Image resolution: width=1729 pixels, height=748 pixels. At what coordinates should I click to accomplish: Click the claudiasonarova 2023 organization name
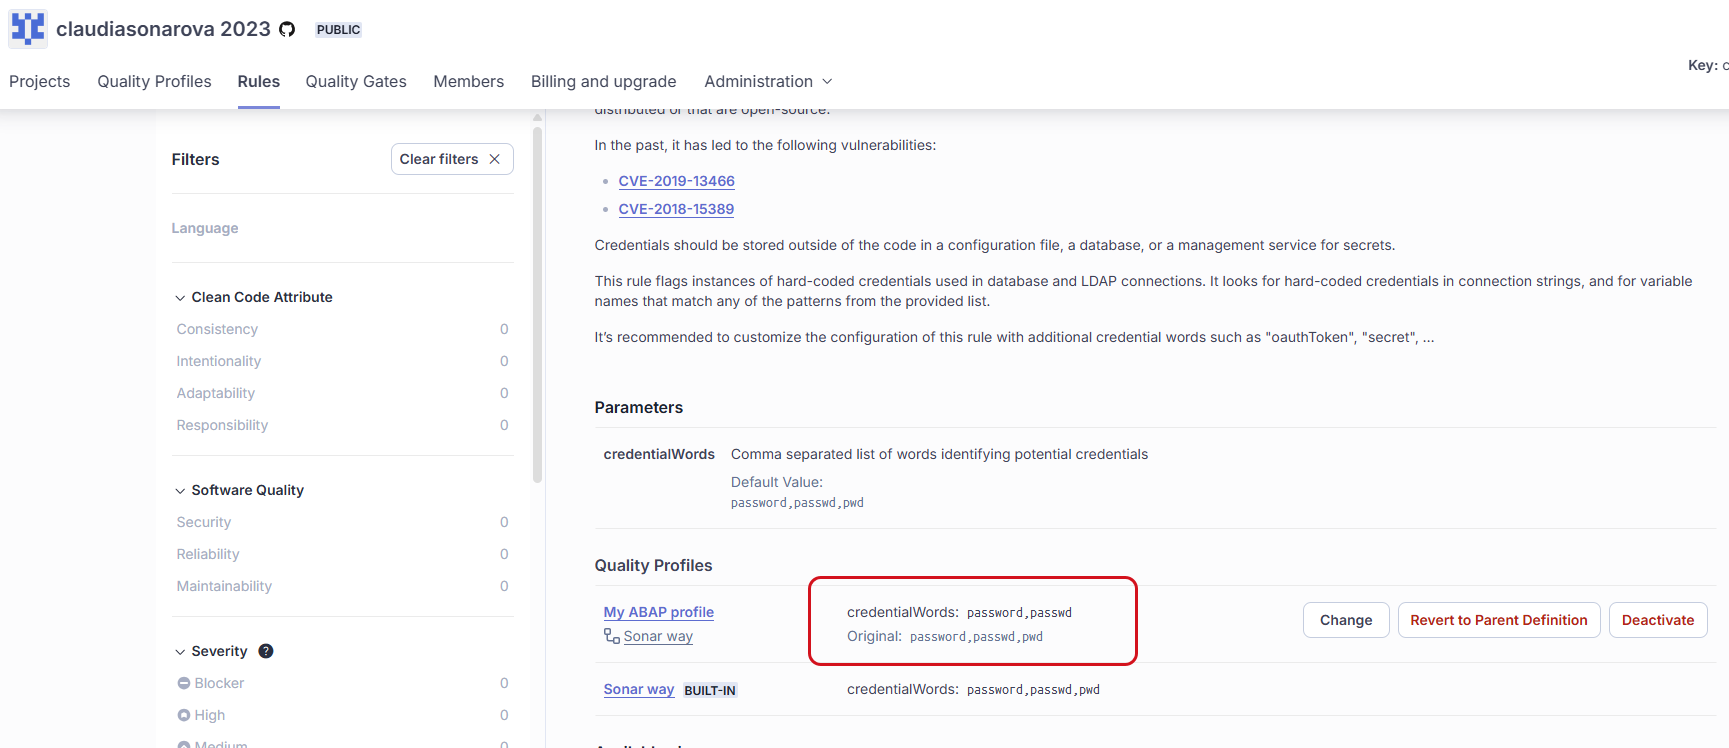[x=163, y=29]
